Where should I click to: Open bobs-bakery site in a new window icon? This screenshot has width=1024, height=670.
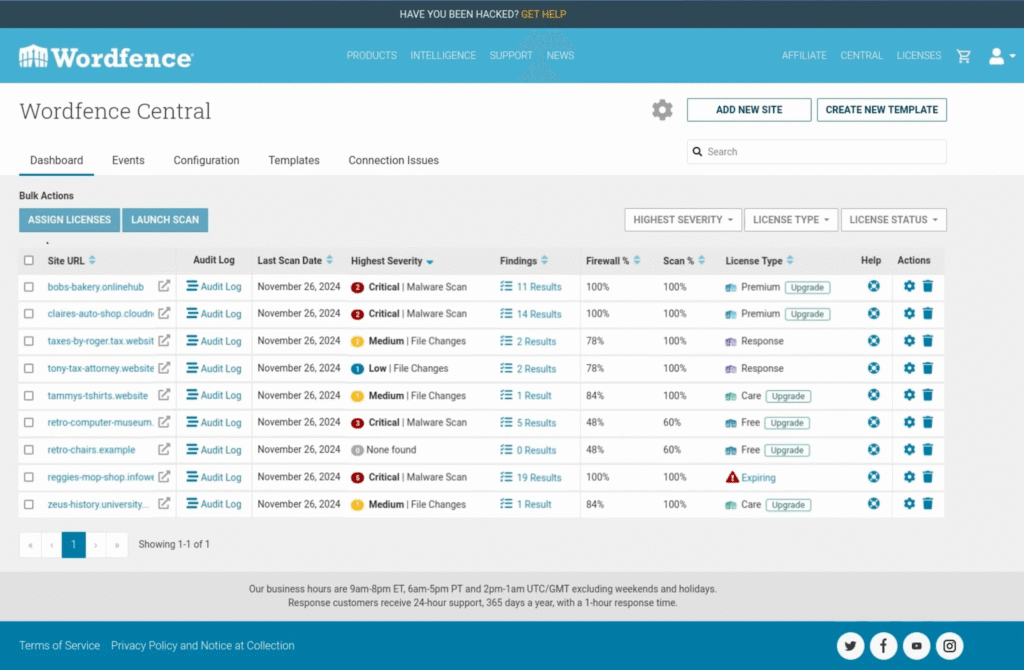coord(164,286)
